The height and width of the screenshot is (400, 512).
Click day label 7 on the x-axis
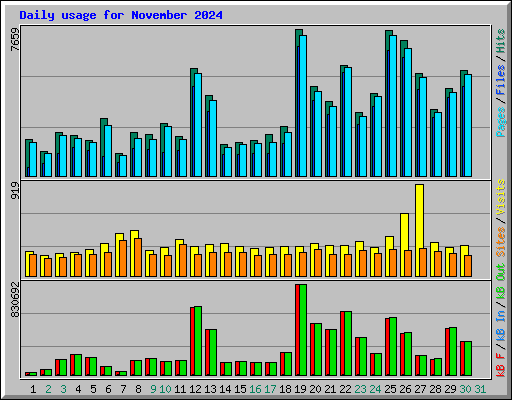[x=123, y=389]
